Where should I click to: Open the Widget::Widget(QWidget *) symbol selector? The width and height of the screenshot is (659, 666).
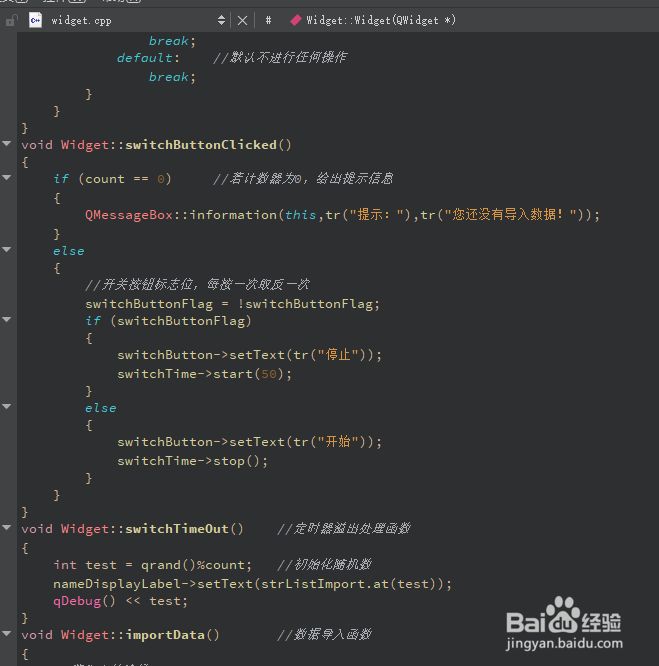[x=381, y=20]
